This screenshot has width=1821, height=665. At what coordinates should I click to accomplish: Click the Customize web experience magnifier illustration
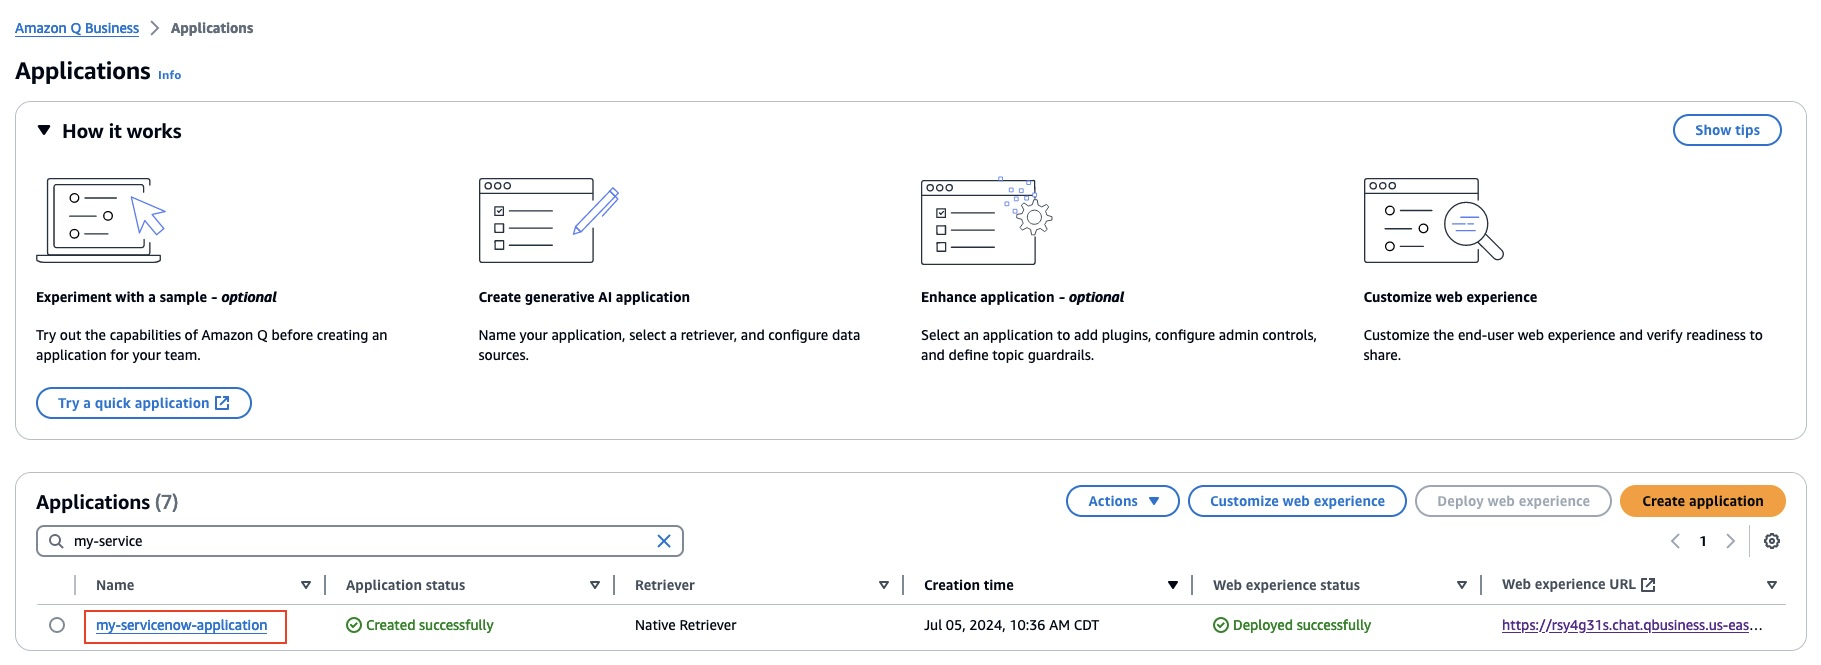coord(1434,220)
